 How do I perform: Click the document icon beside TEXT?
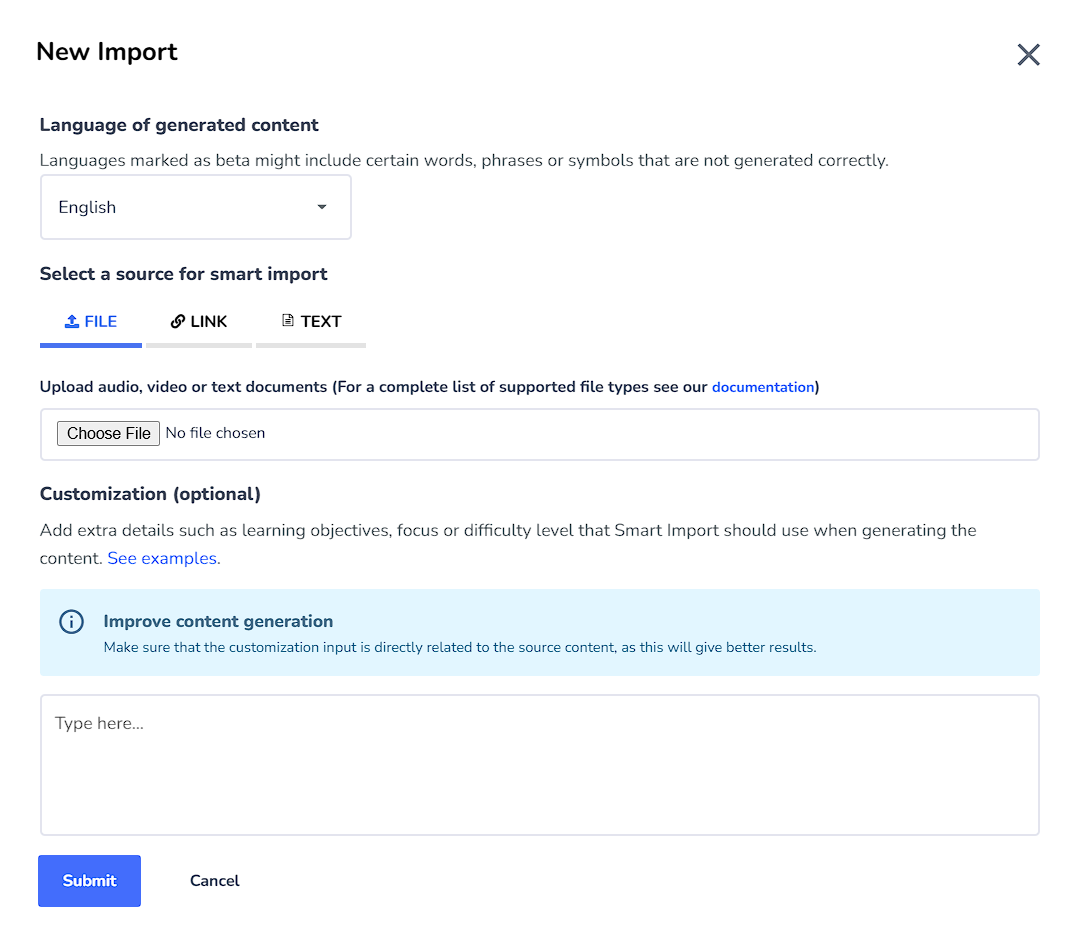[x=288, y=321]
